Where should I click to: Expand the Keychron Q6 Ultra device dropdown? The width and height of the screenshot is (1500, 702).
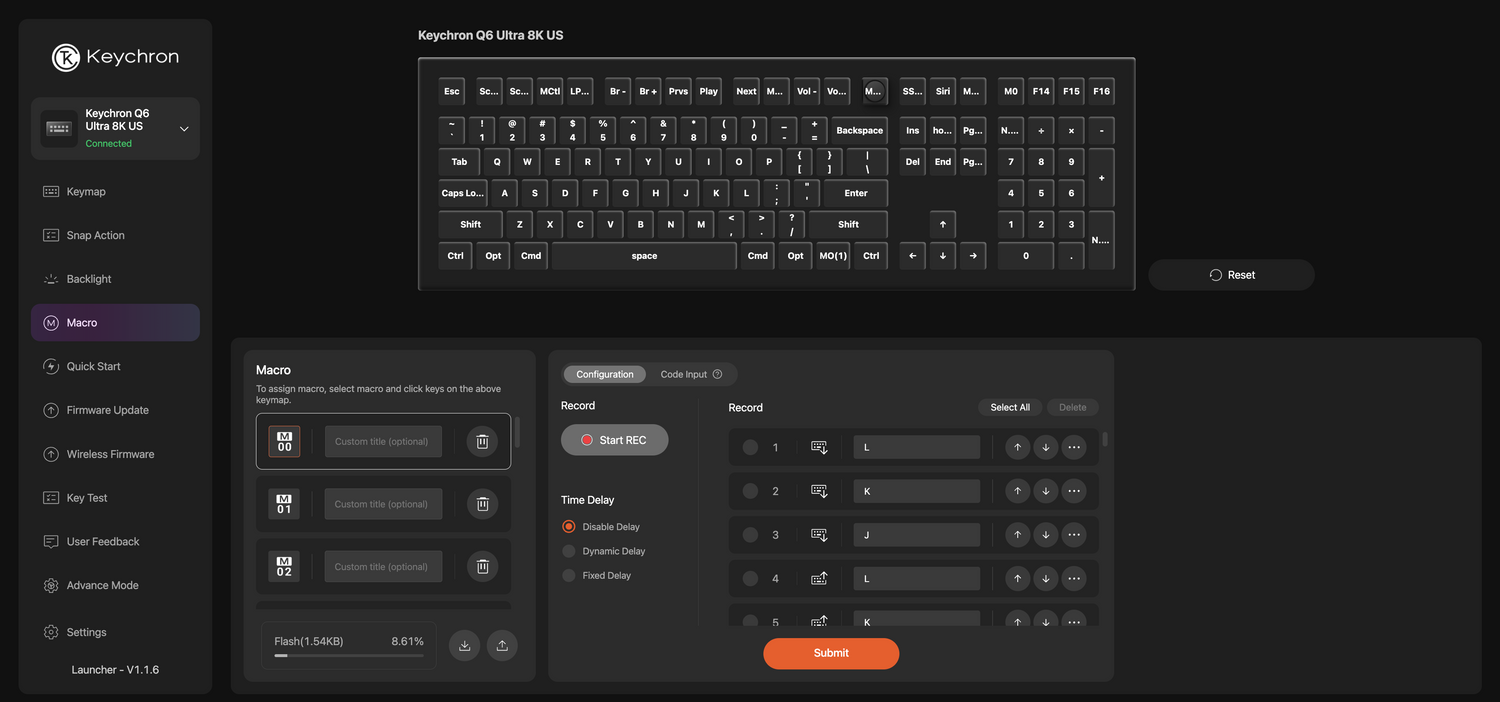click(184, 129)
